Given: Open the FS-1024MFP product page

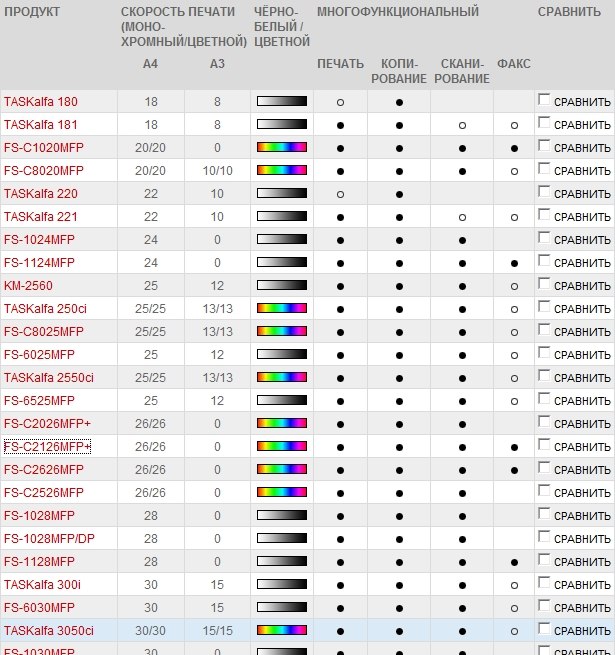Looking at the screenshot, I should point(39,239).
